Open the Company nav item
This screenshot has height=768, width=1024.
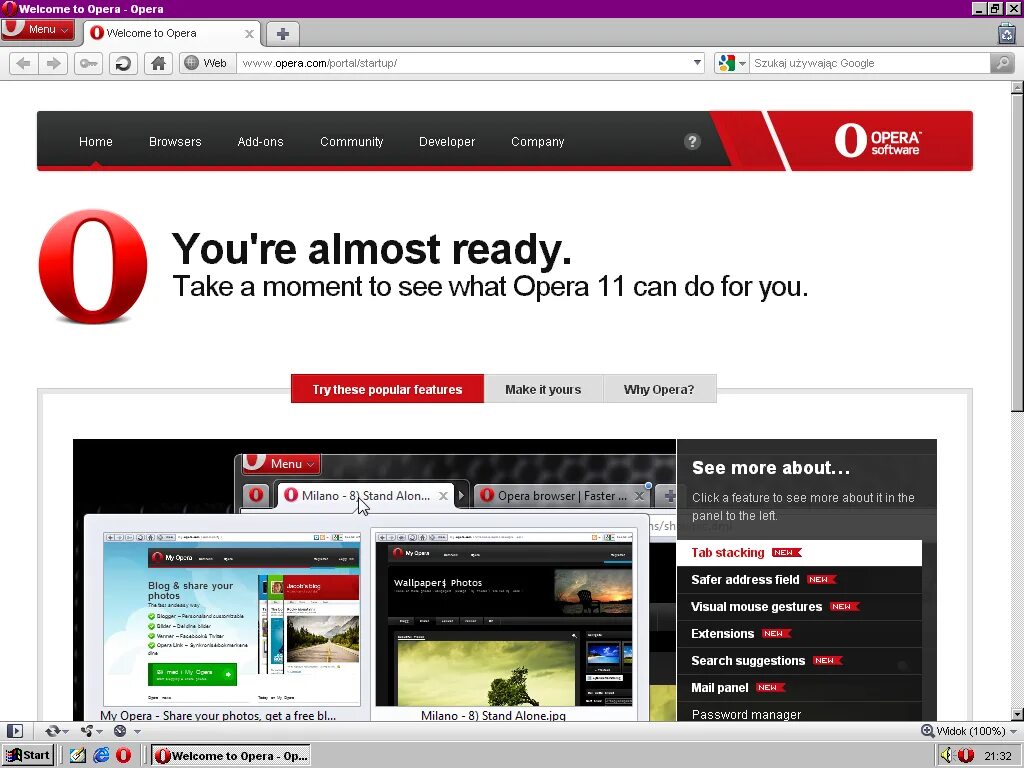pyautogui.click(x=537, y=142)
